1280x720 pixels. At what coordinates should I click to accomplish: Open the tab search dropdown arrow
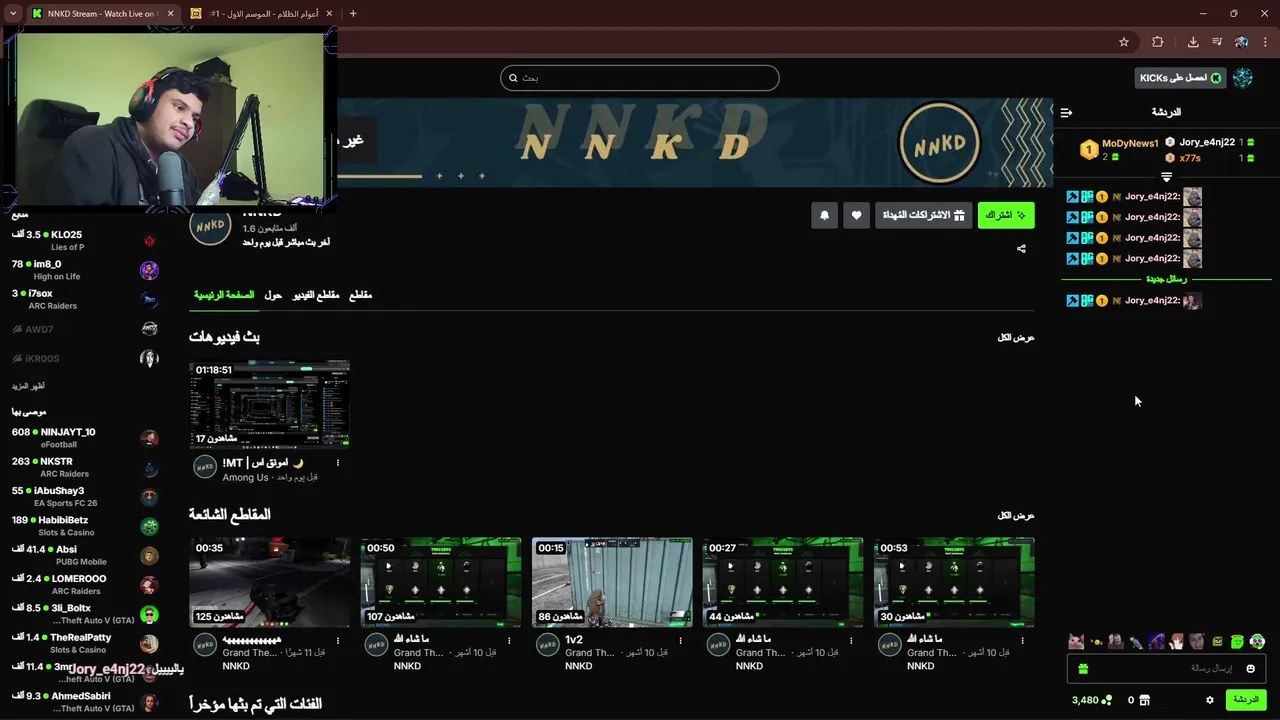click(x=13, y=13)
